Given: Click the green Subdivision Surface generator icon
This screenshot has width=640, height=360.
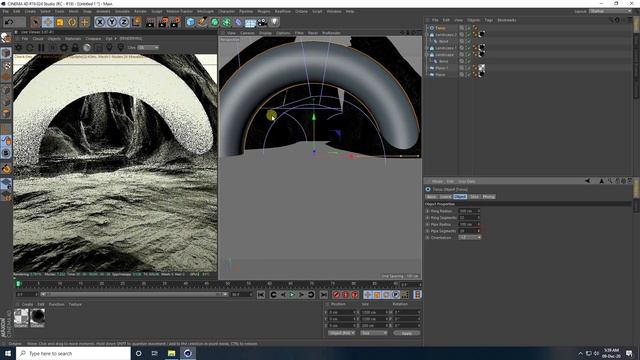Looking at the screenshot, I should [x=215, y=22].
